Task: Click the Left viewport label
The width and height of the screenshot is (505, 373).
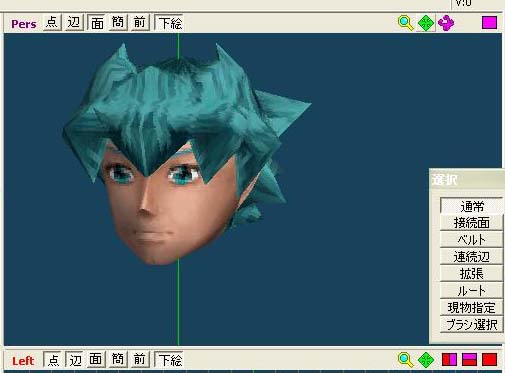Action: (x=23, y=361)
